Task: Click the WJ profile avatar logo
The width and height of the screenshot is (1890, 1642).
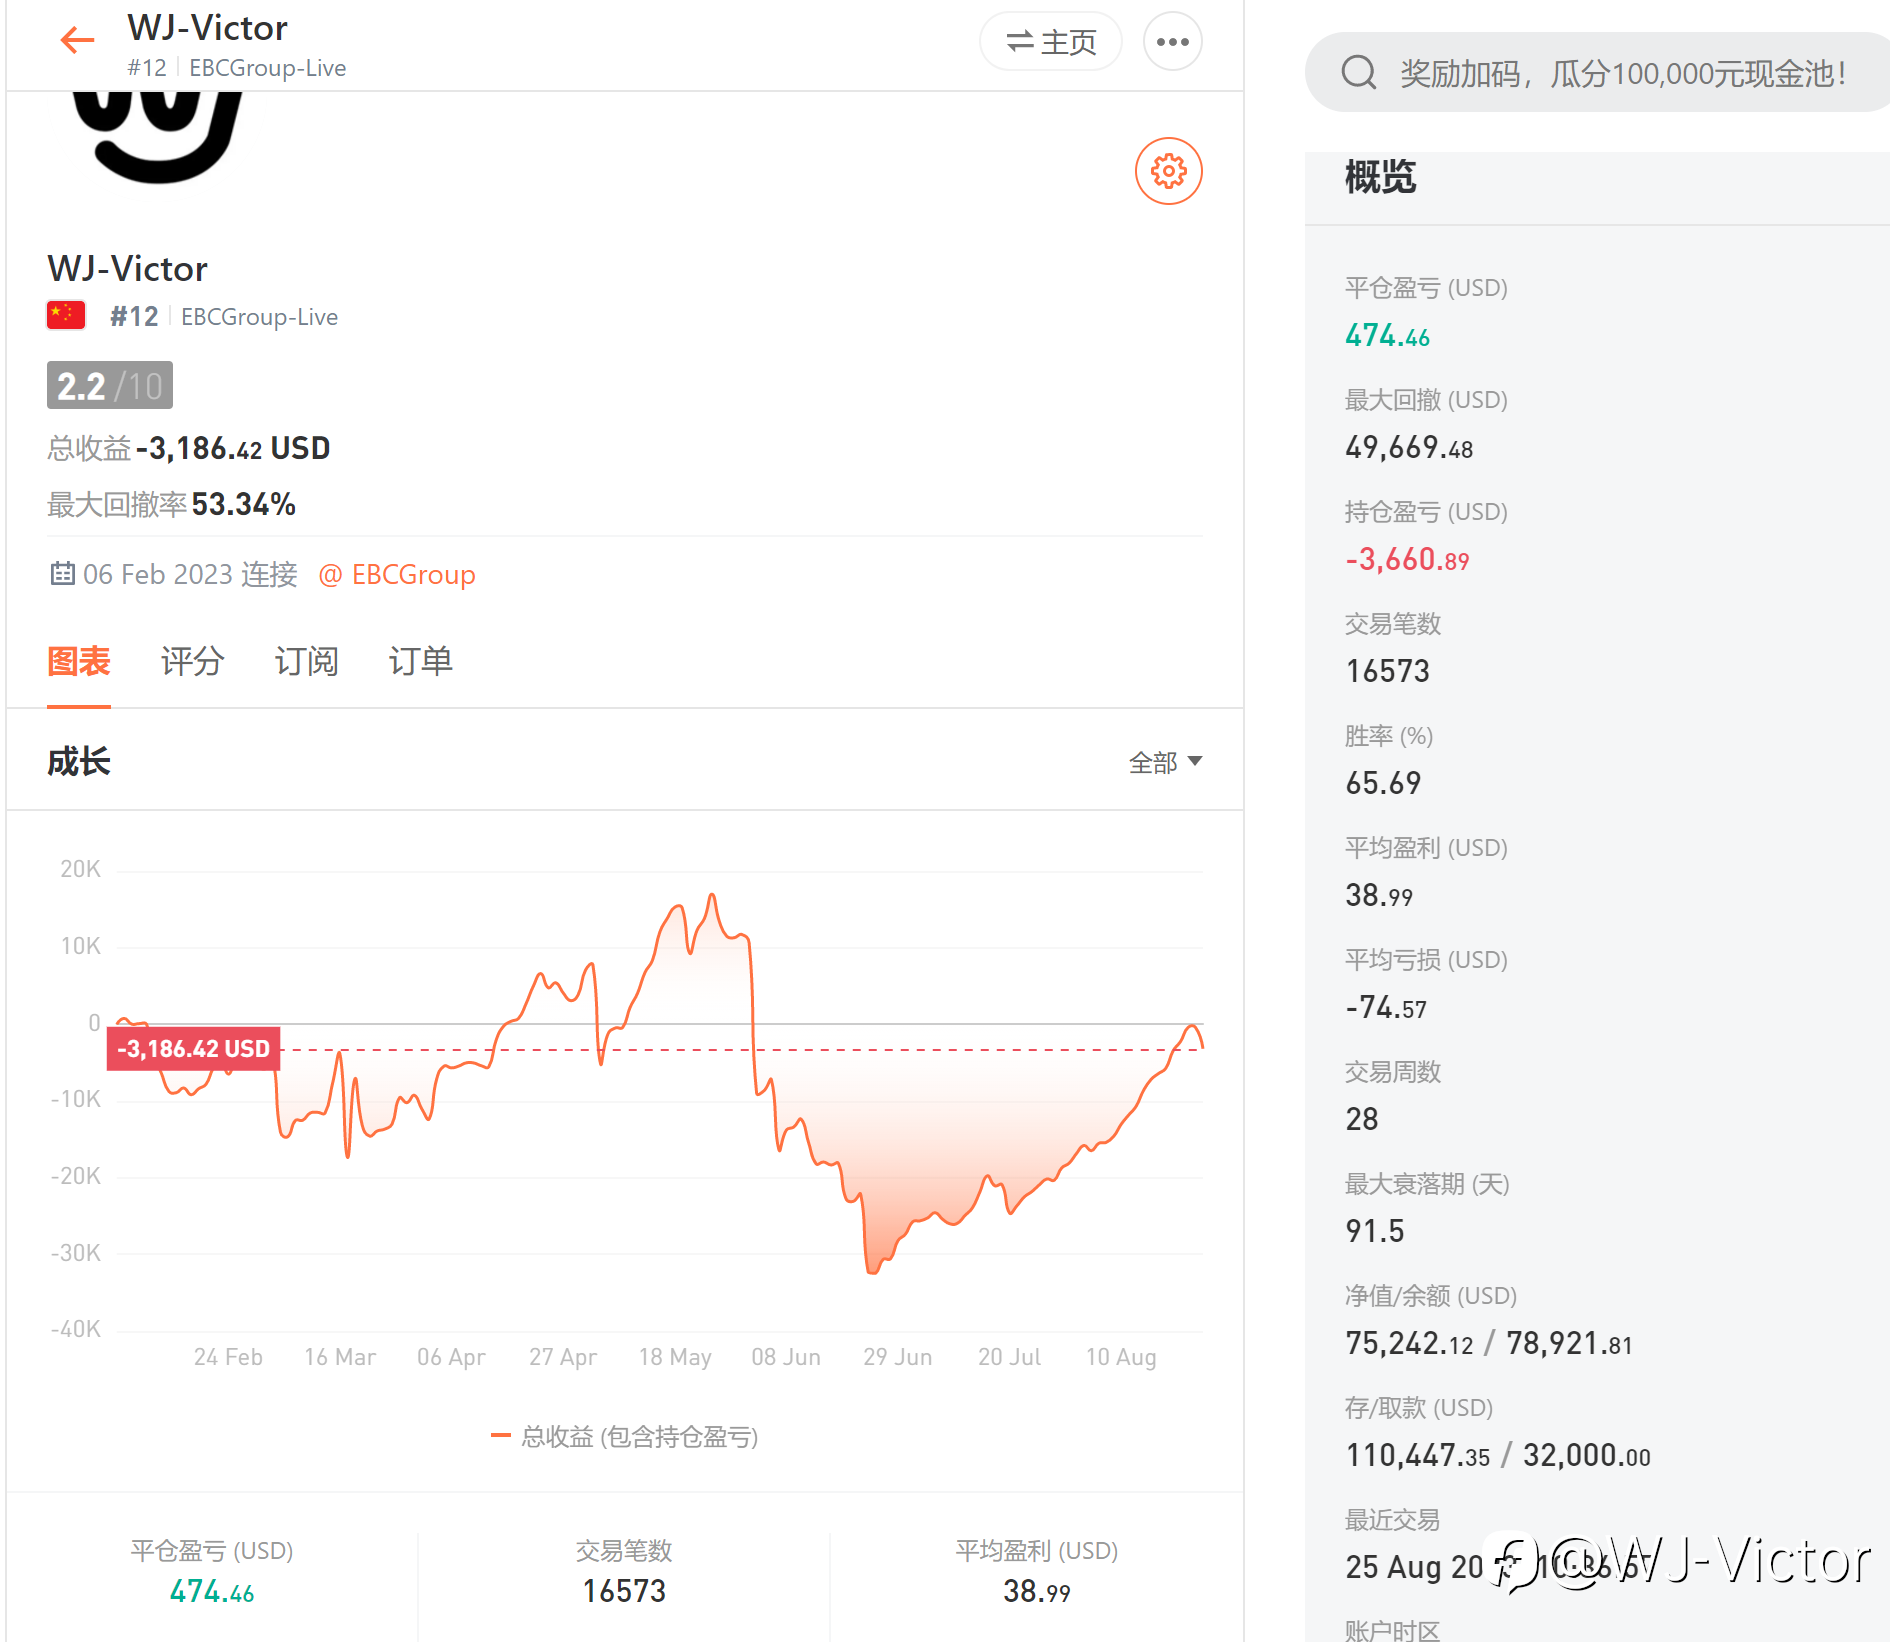Action: (158, 137)
